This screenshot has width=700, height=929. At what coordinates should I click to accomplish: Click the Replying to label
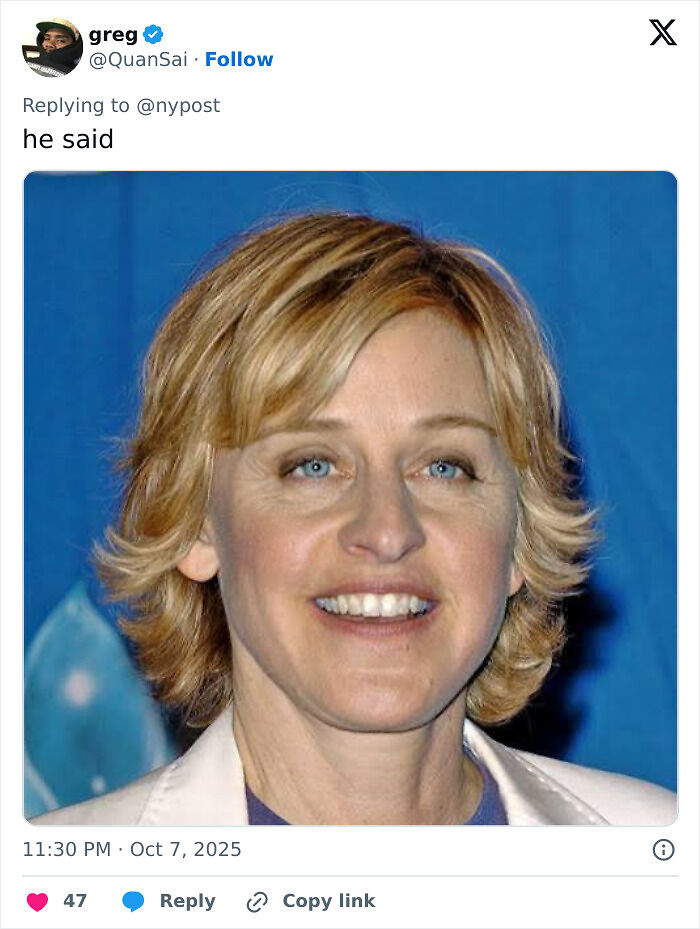76,105
